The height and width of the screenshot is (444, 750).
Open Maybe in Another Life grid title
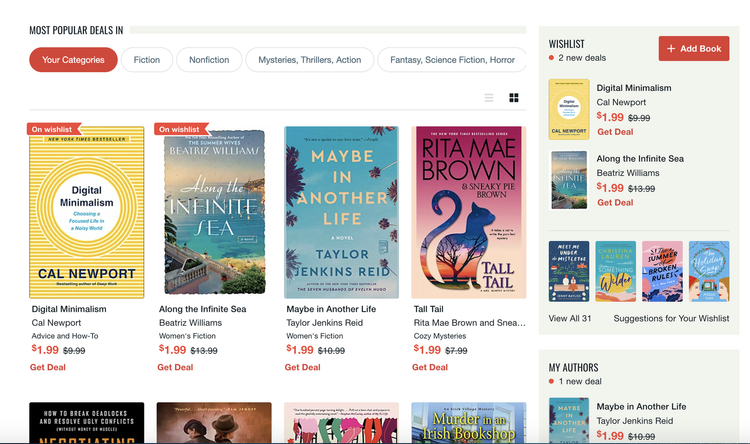[x=331, y=309]
